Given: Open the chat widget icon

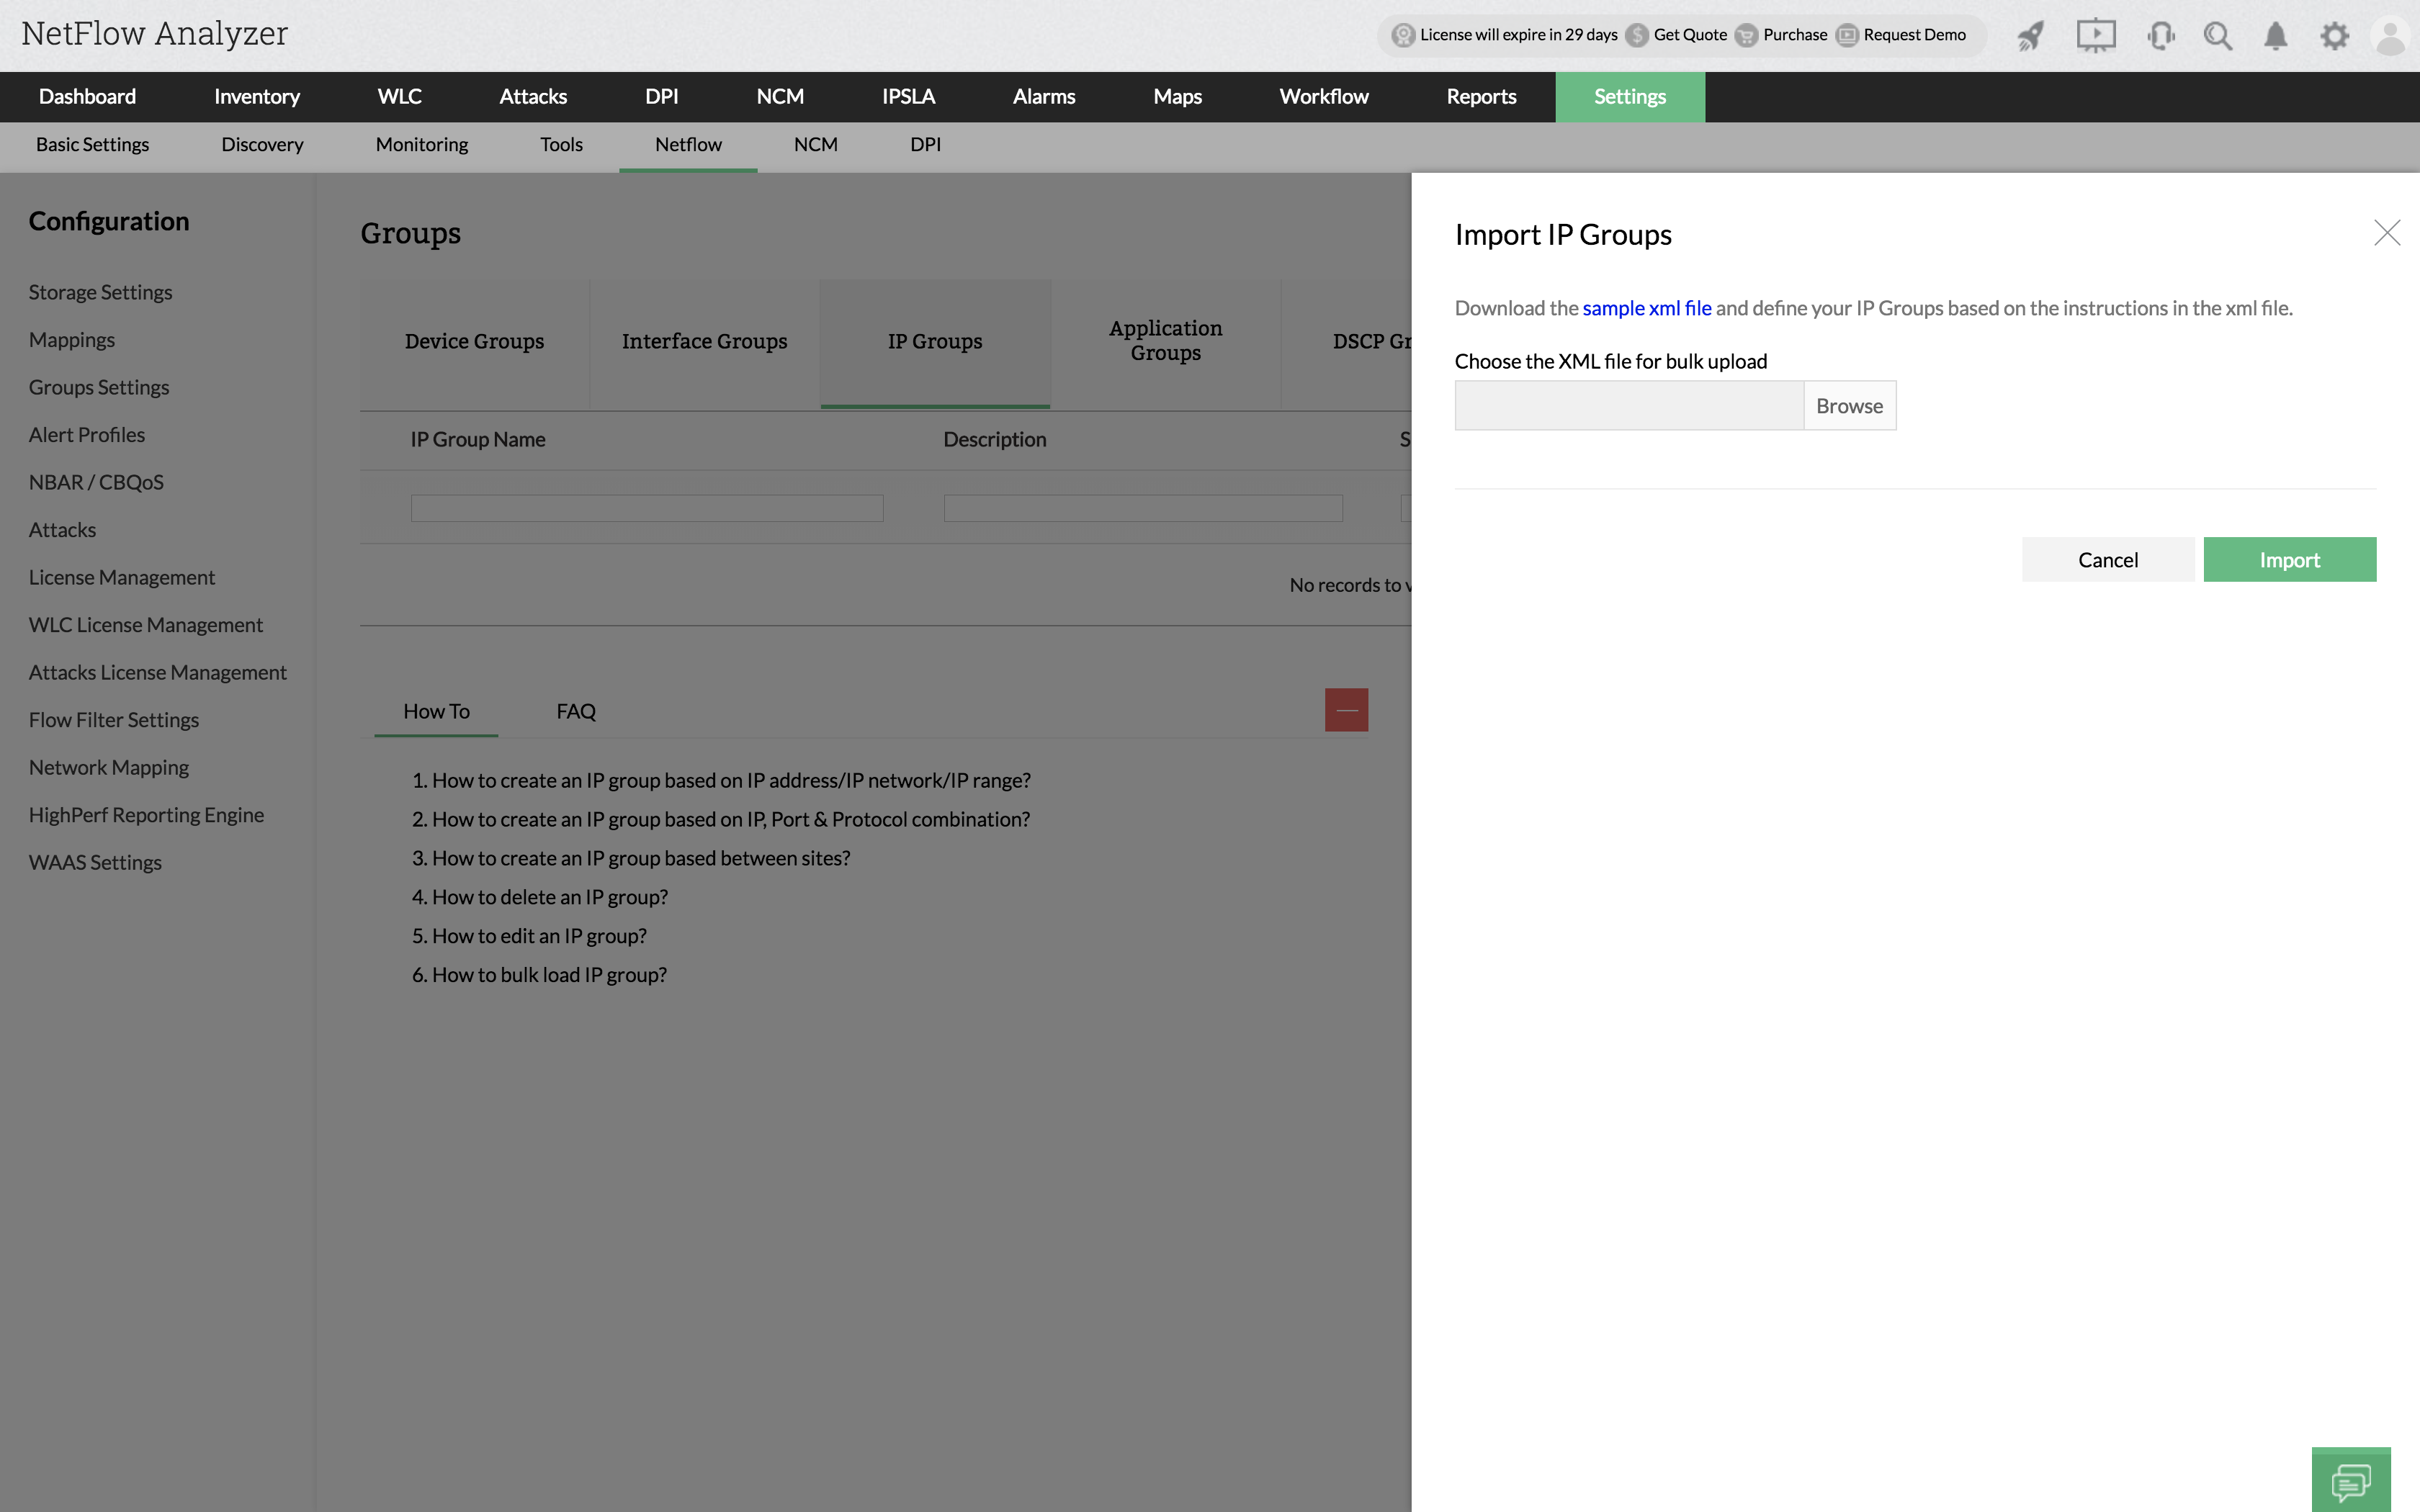Looking at the screenshot, I should [x=2350, y=1481].
